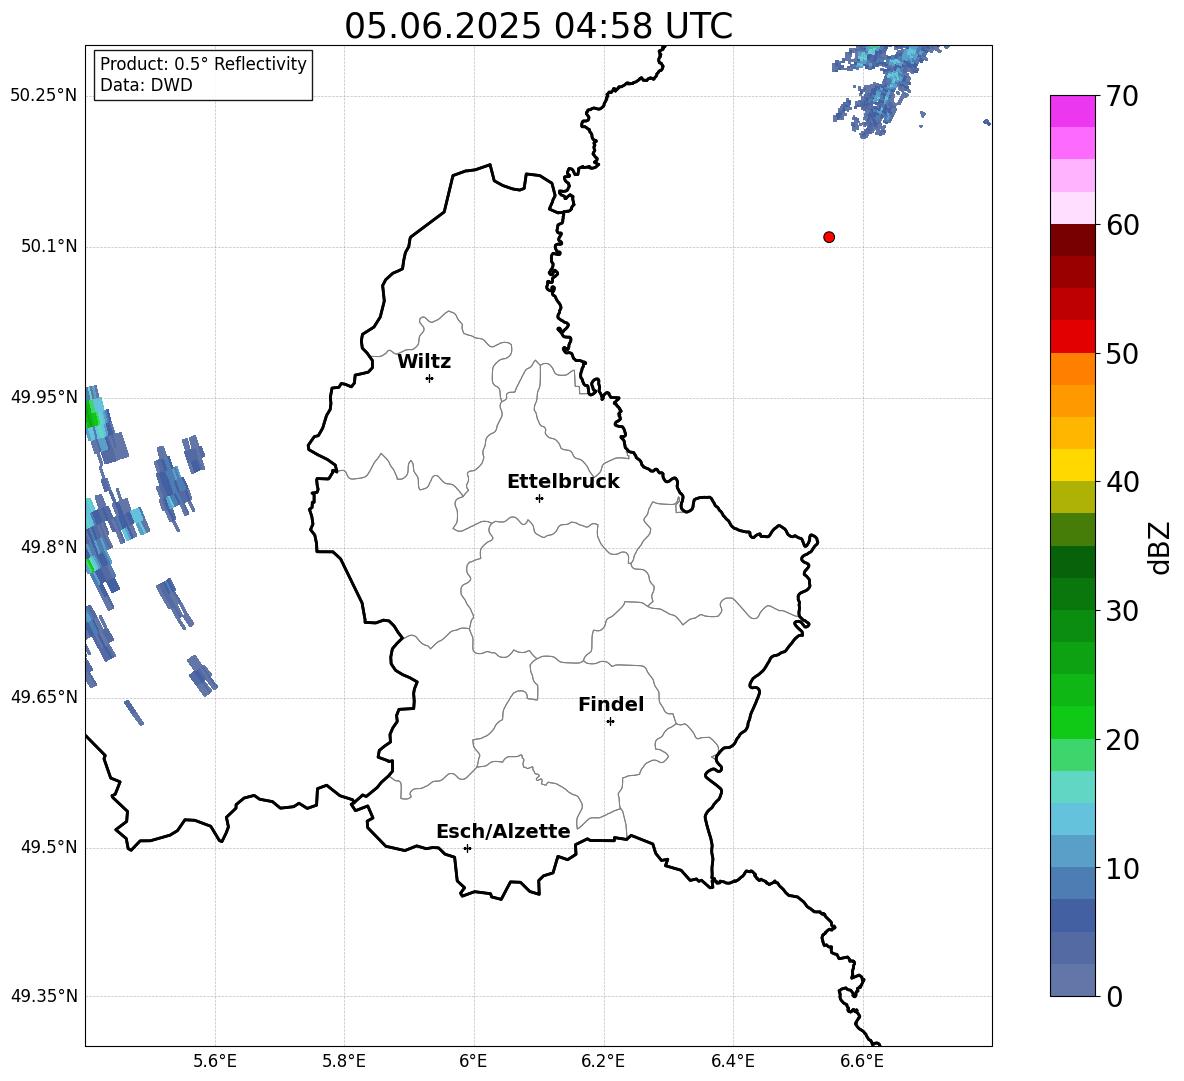Click the 6.4°E longitude label
The image size is (1184, 1081).
pyautogui.click(x=732, y=1061)
